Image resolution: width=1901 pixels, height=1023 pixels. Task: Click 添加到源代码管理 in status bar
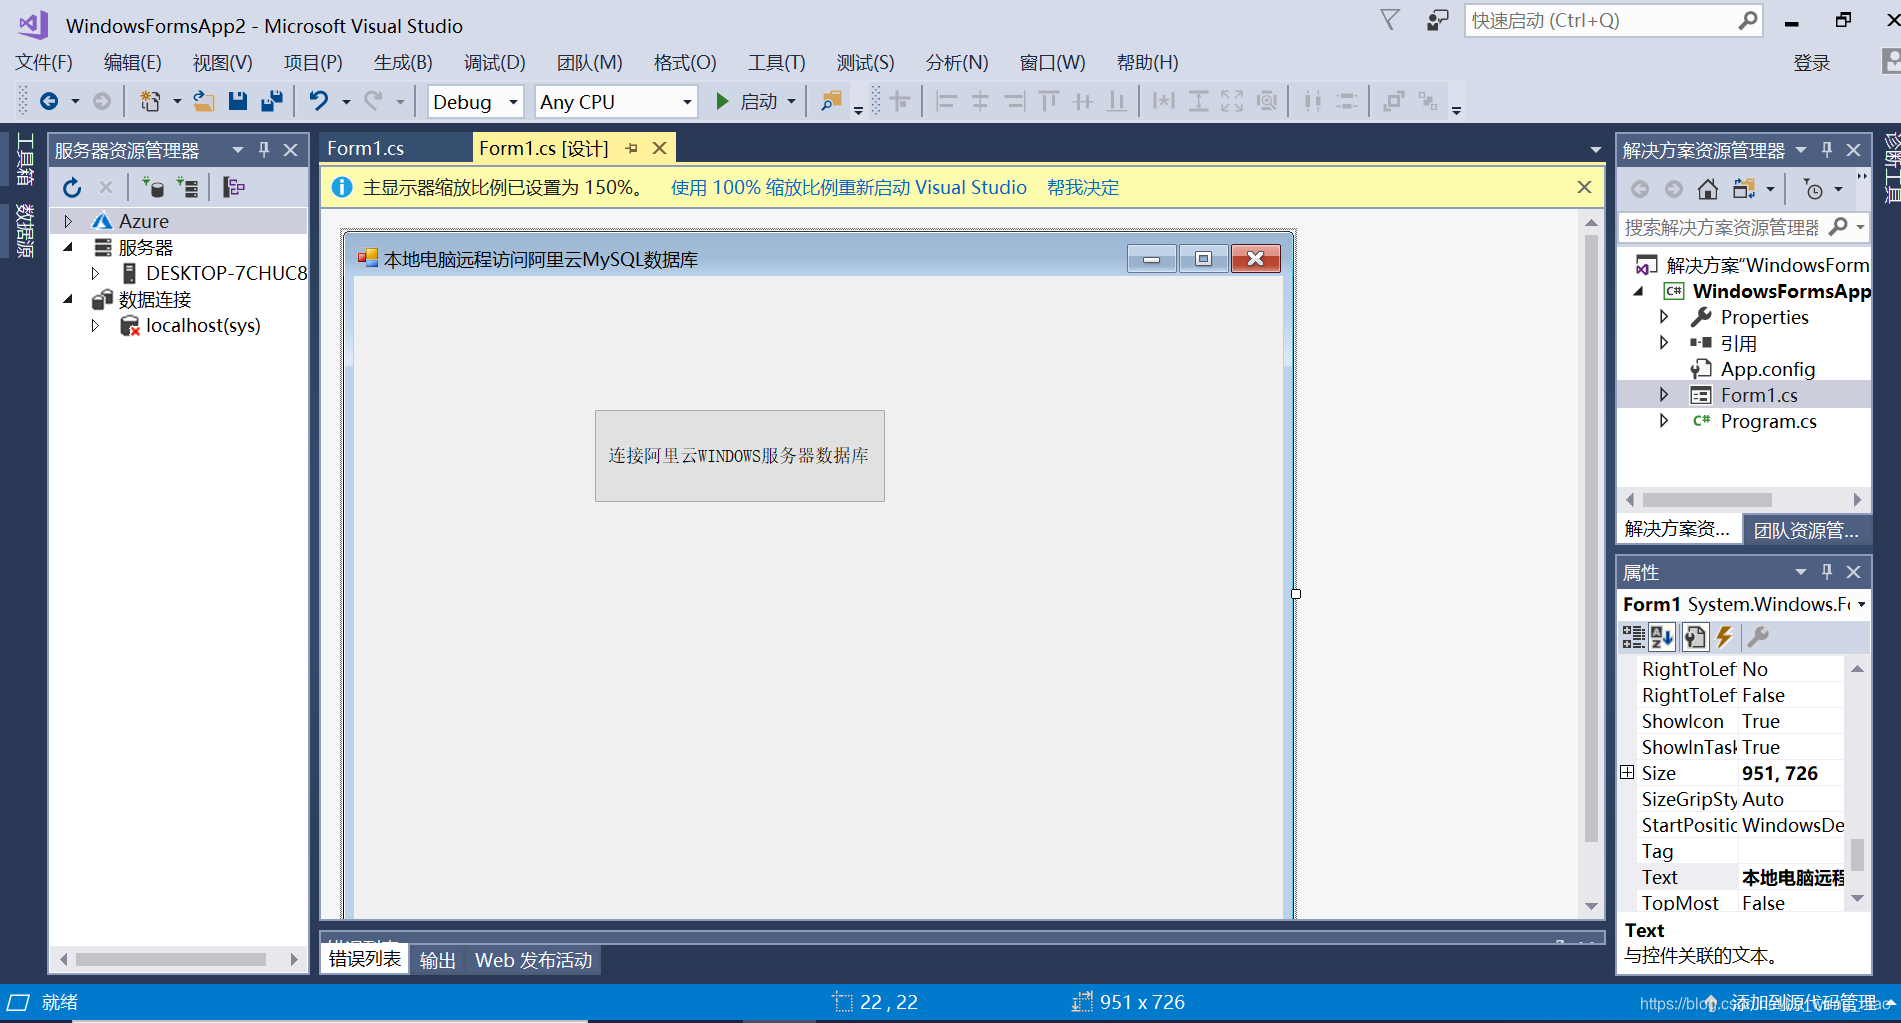click(x=1805, y=1002)
